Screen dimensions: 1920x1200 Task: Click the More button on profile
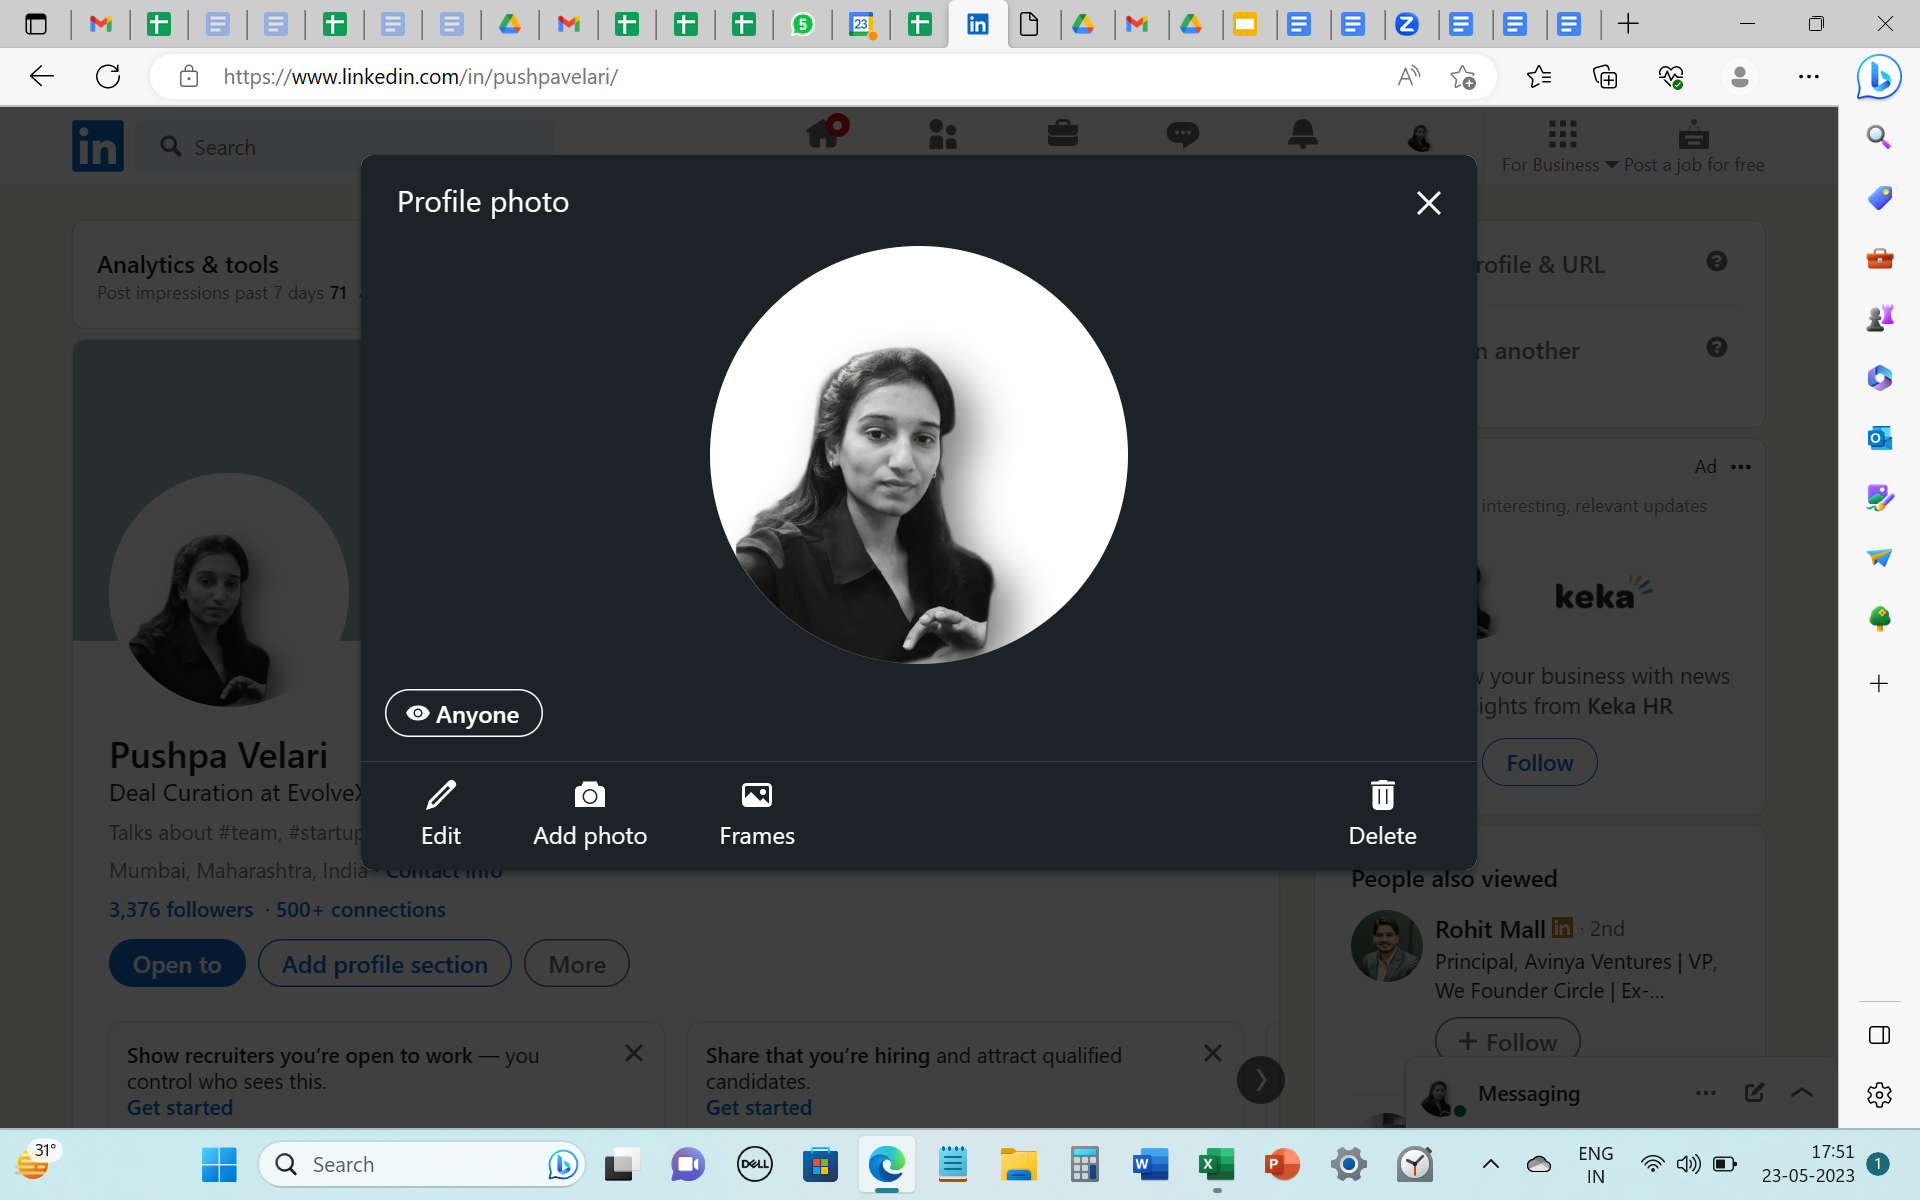[577, 964]
